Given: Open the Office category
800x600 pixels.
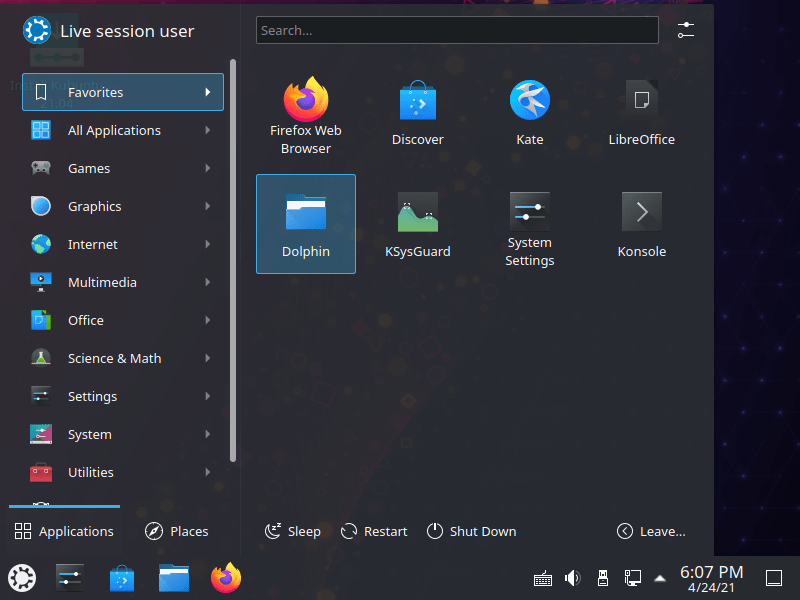Looking at the screenshot, I should pyautogui.click(x=123, y=320).
